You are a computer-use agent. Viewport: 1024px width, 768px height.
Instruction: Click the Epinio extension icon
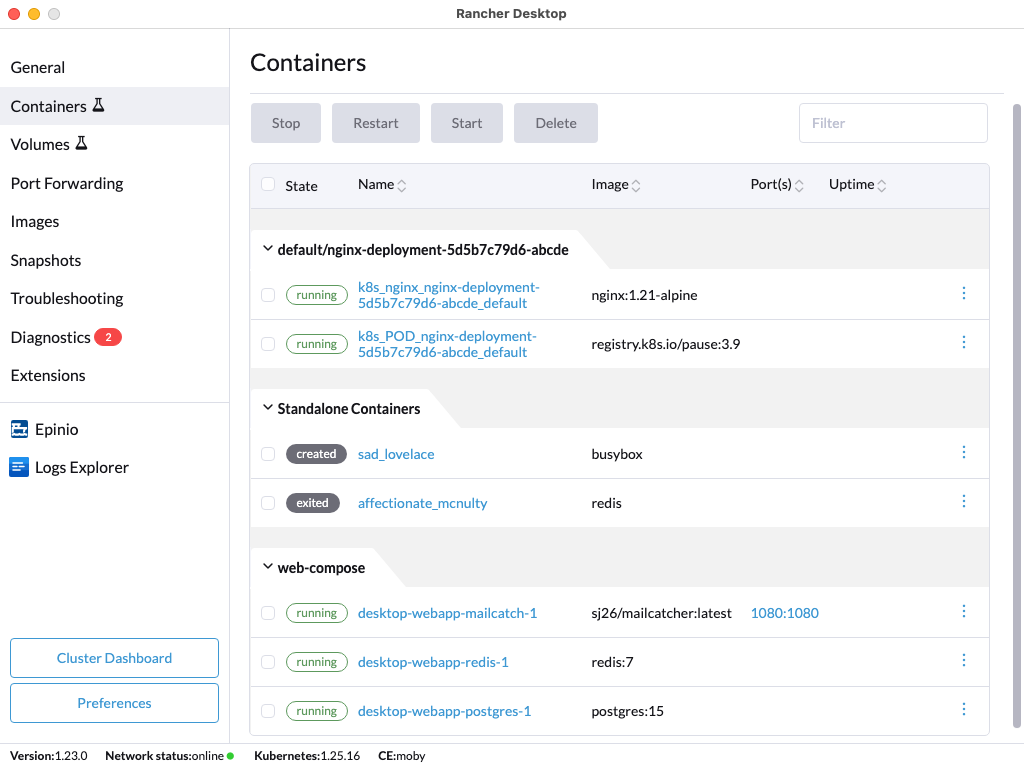(x=19, y=429)
